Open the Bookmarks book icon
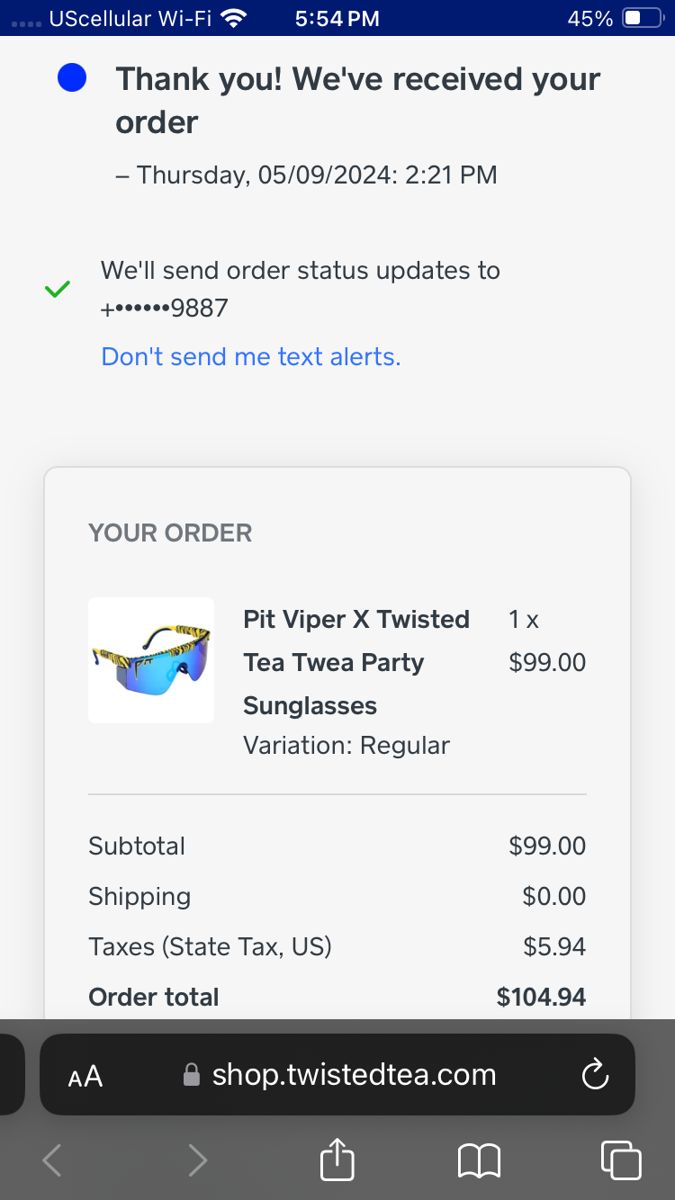This screenshot has width=675, height=1200. coord(479,1161)
